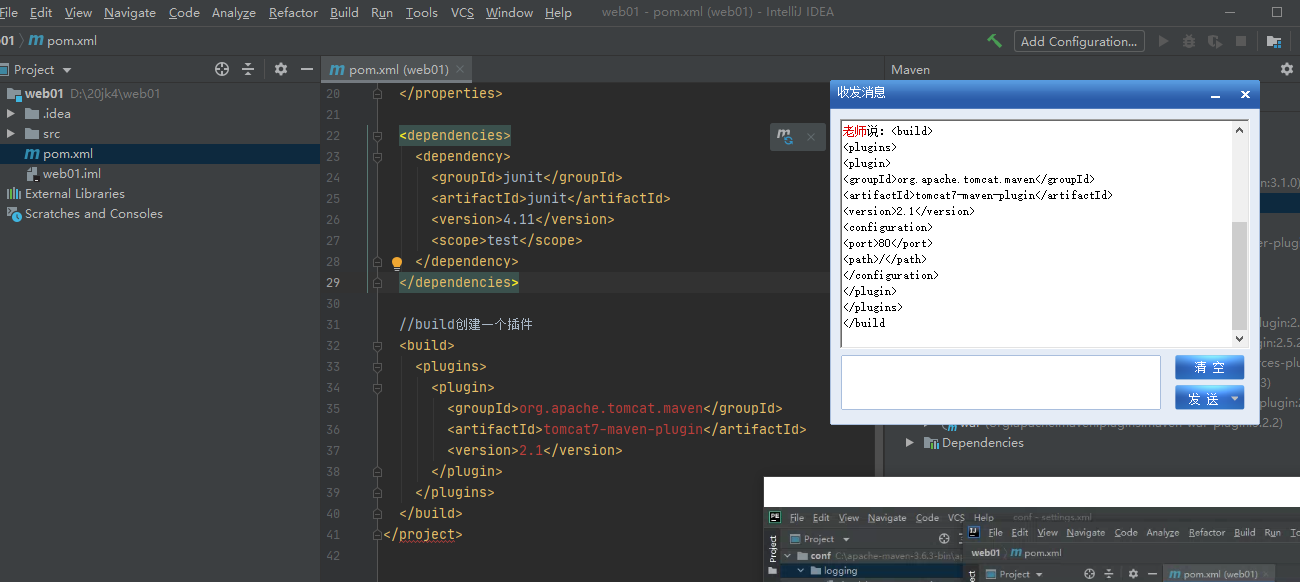Open the Refactor menu

pos(293,13)
